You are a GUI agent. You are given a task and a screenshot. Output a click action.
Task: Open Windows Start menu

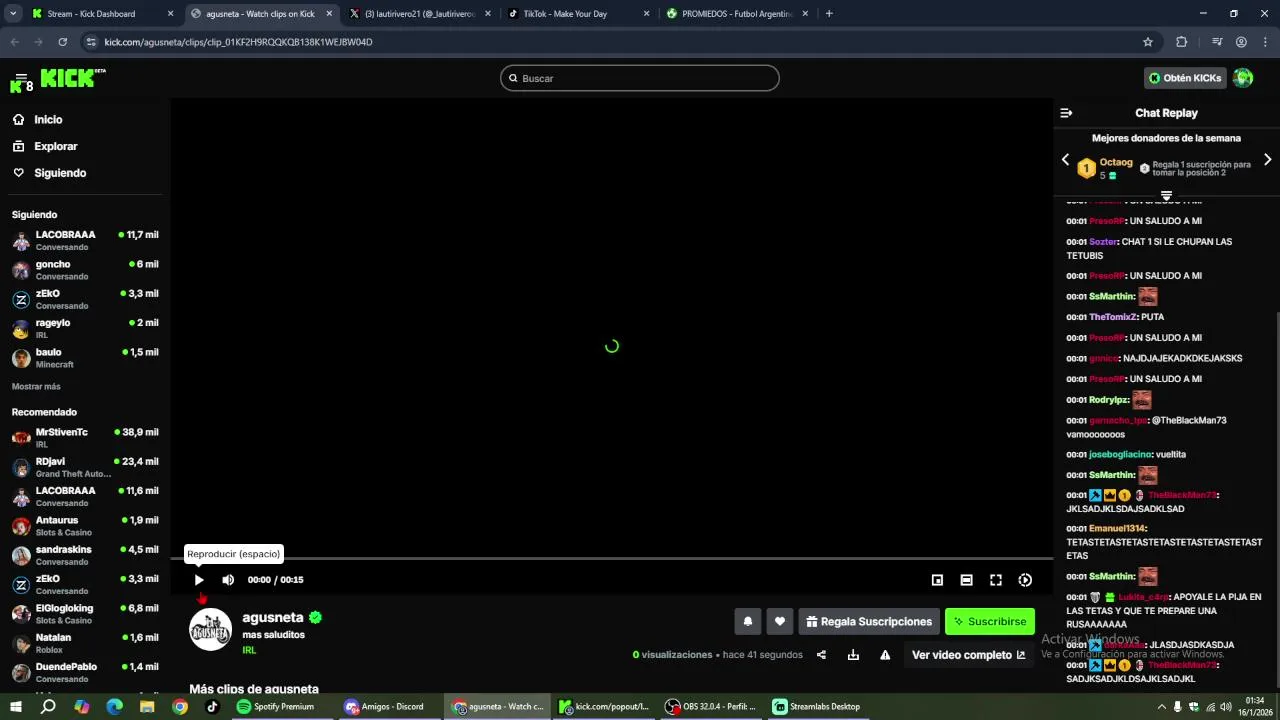coord(16,706)
